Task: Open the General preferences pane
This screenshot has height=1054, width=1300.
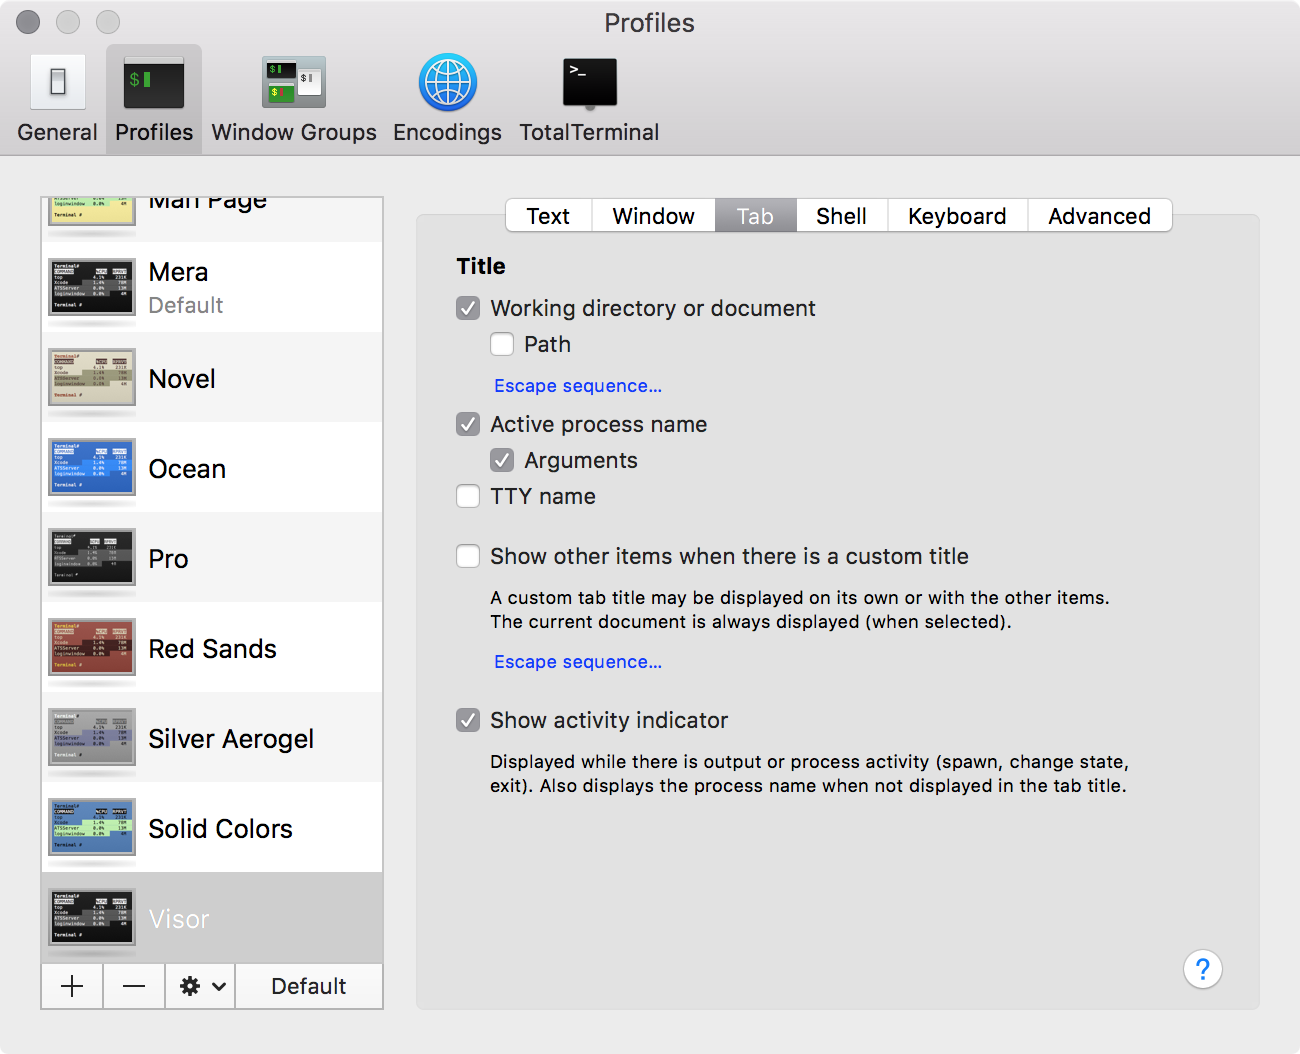Action: (57, 99)
